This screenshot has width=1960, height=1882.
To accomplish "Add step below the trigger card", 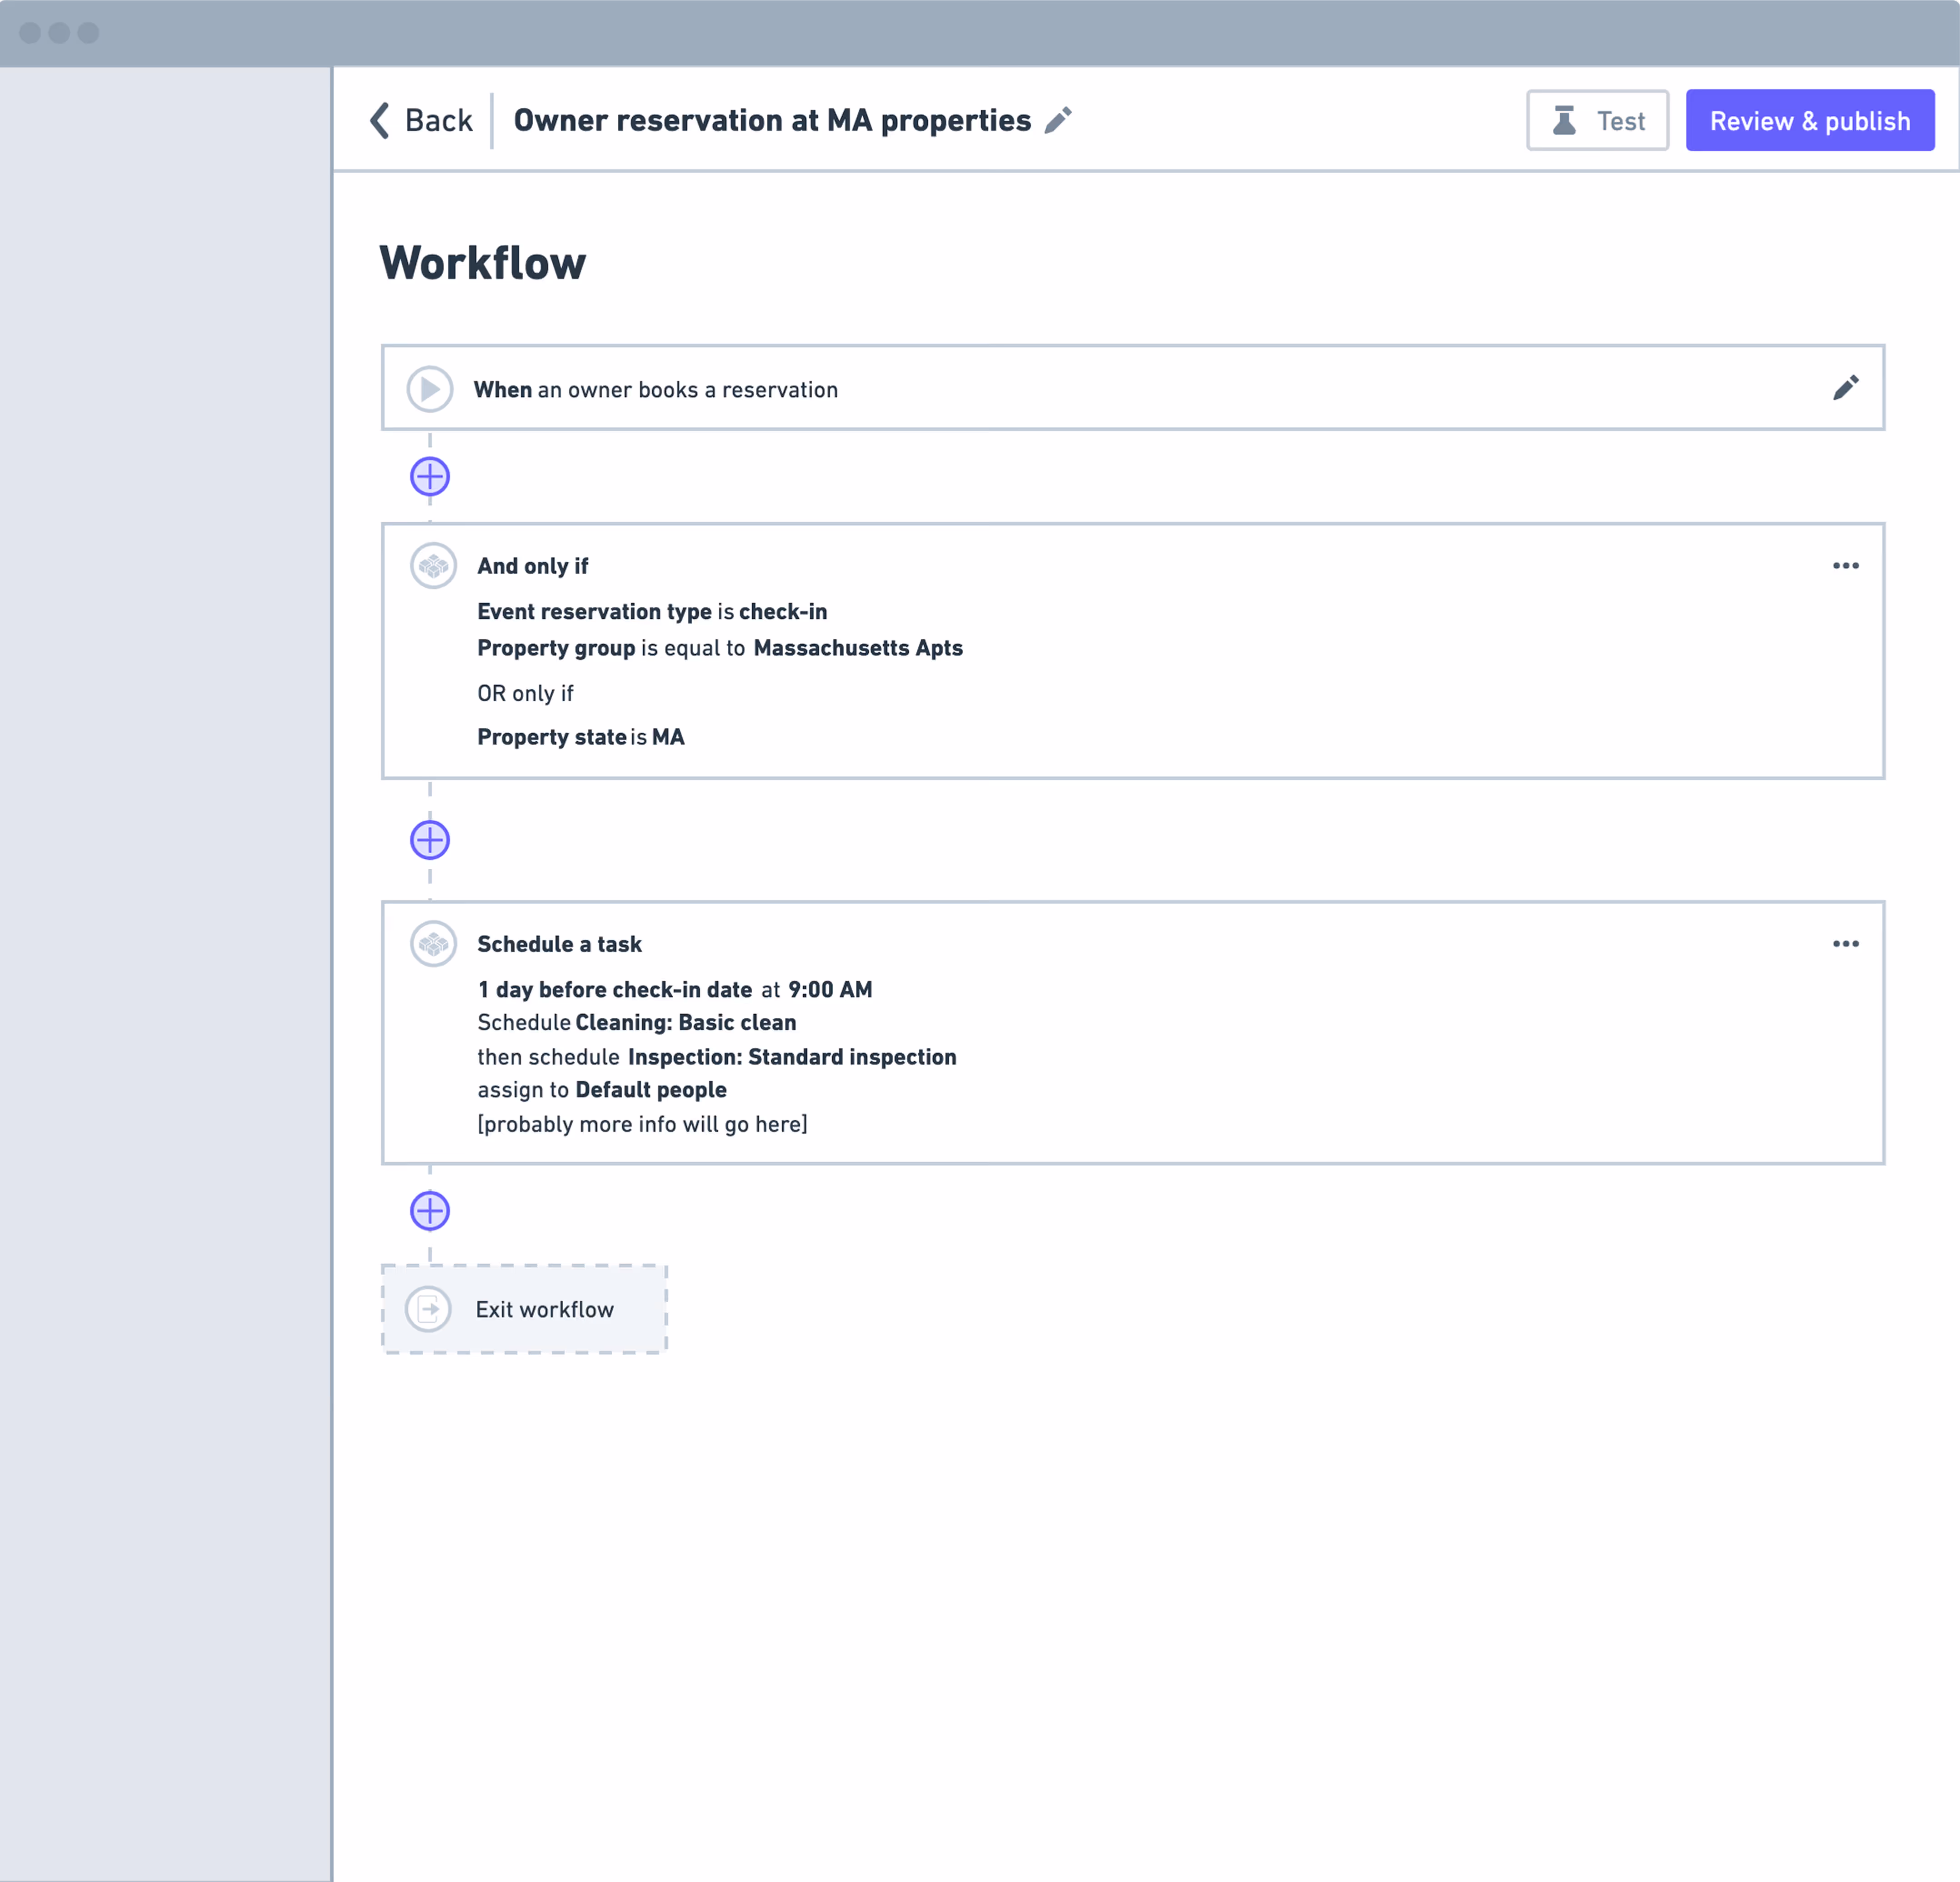I will coord(430,476).
